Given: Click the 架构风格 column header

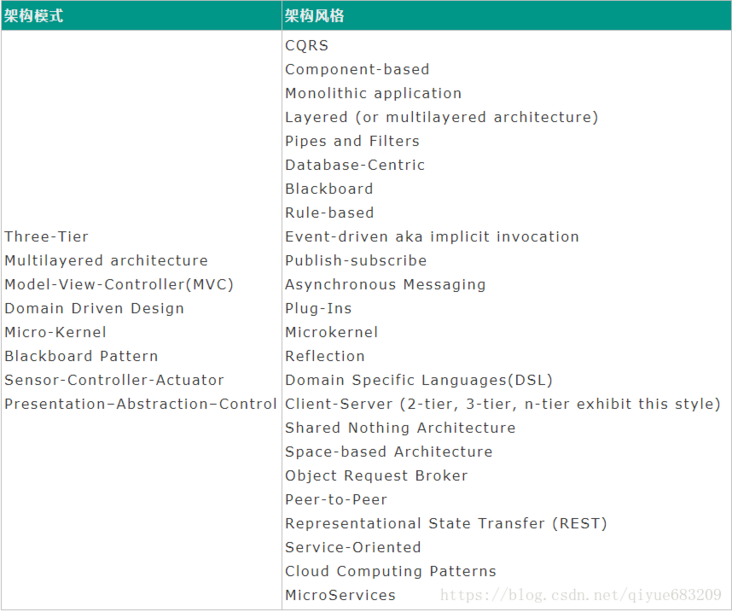Looking at the screenshot, I should (315, 16).
